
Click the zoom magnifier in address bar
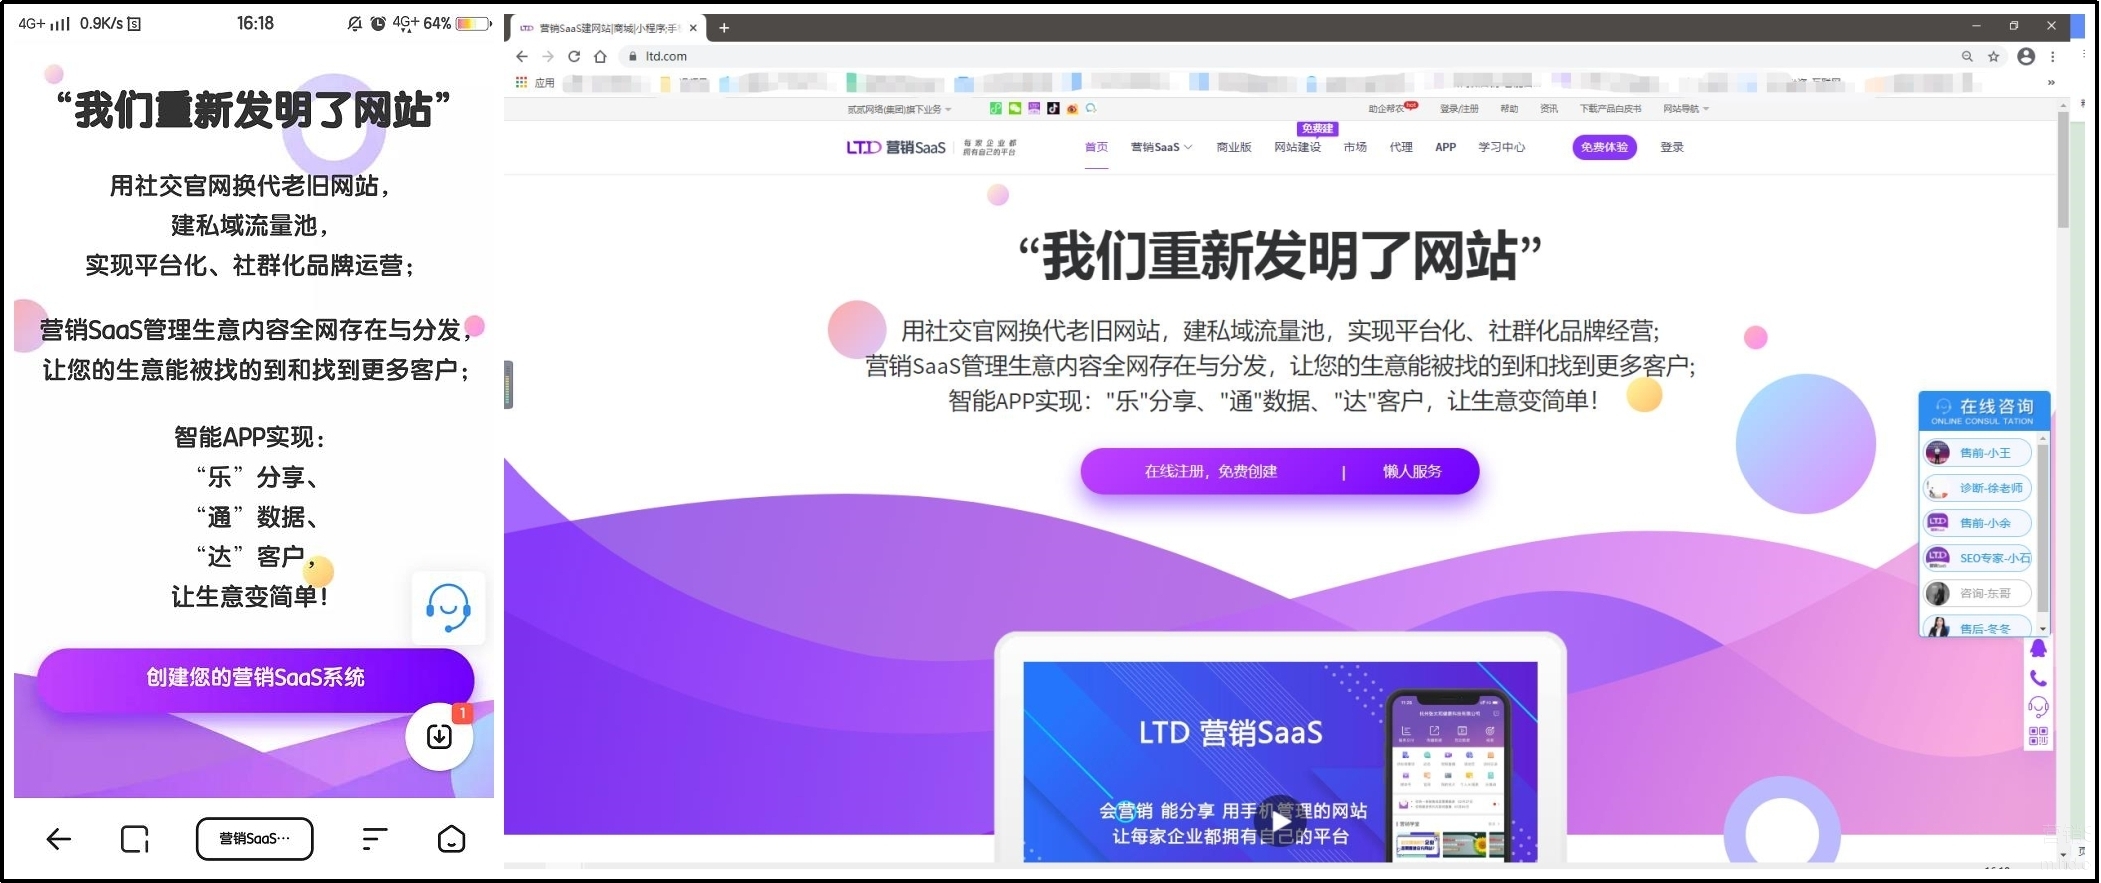pos(1967,57)
